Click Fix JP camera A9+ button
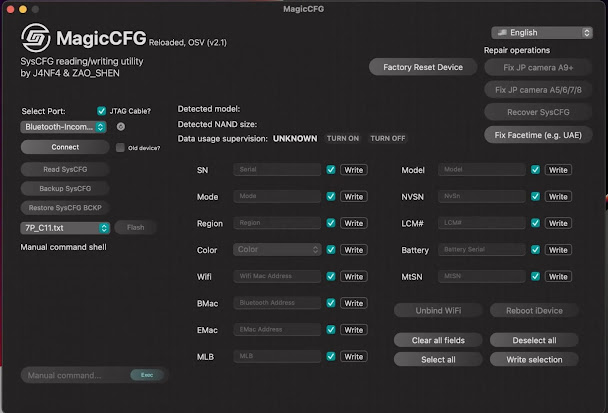Viewport: 608px width, 413px height. click(538, 67)
